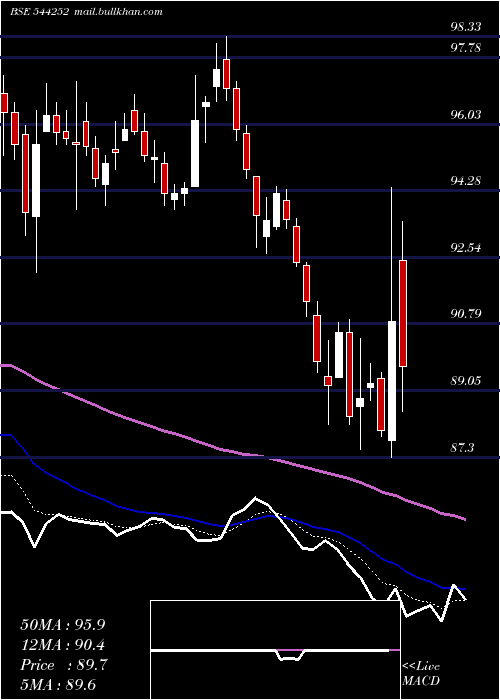Click the 97.78 price level label

[x=466, y=47]
